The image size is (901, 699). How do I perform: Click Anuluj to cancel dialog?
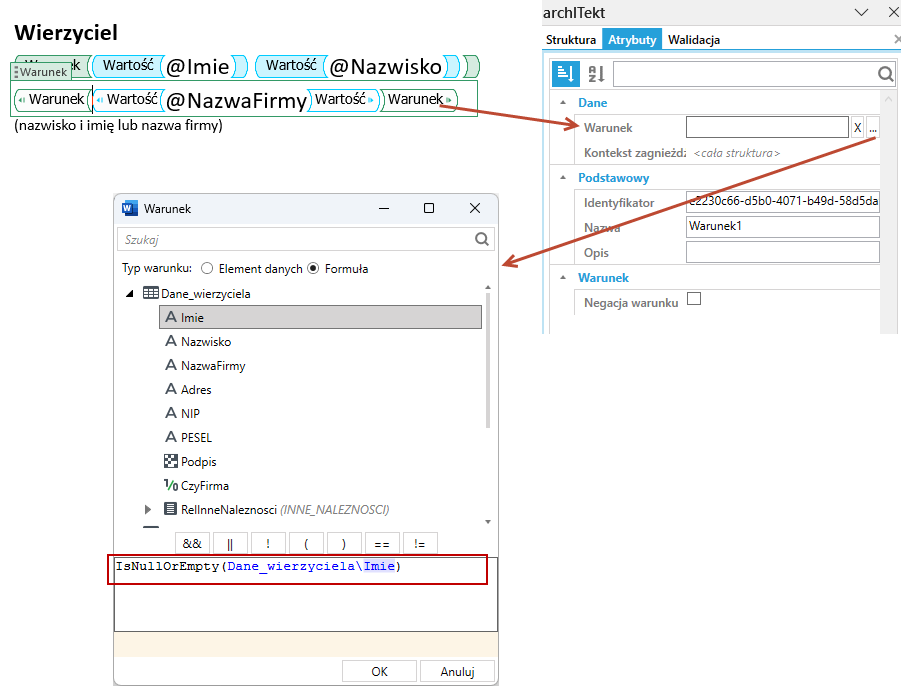pyautogui.click(x=457, y=671)
